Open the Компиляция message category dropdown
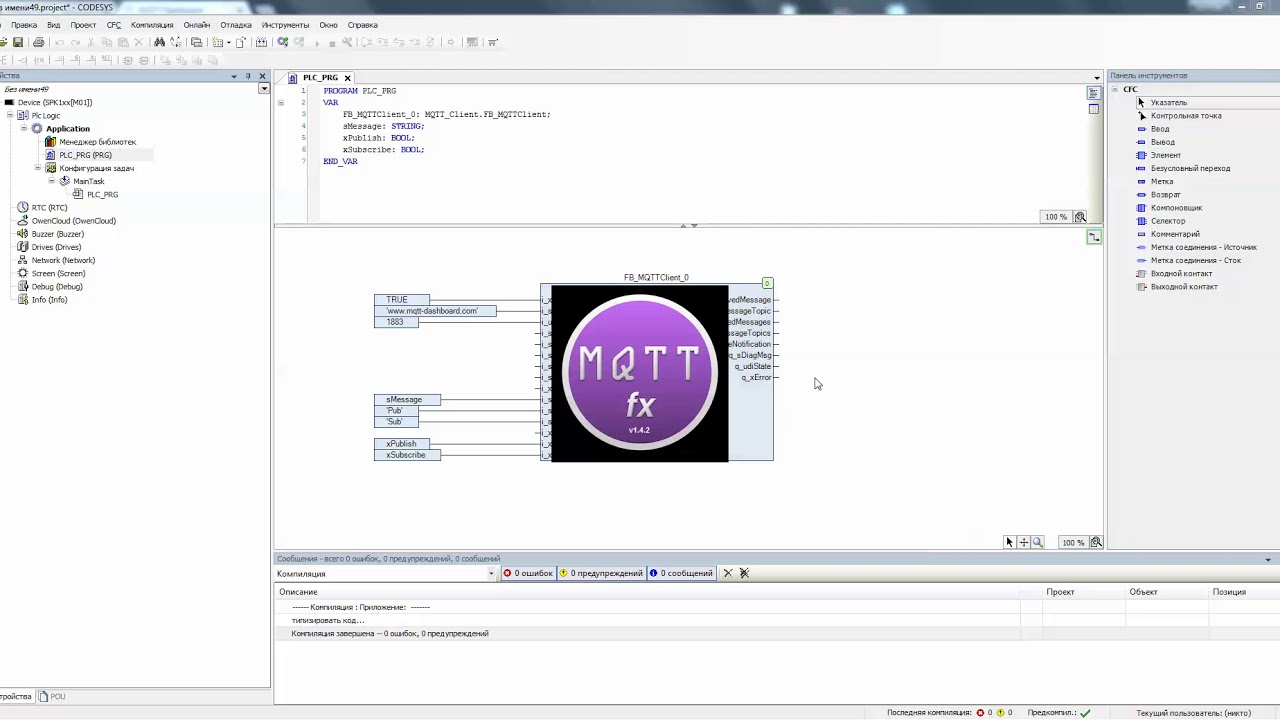The image size is (1280, 720). [491, 573]
